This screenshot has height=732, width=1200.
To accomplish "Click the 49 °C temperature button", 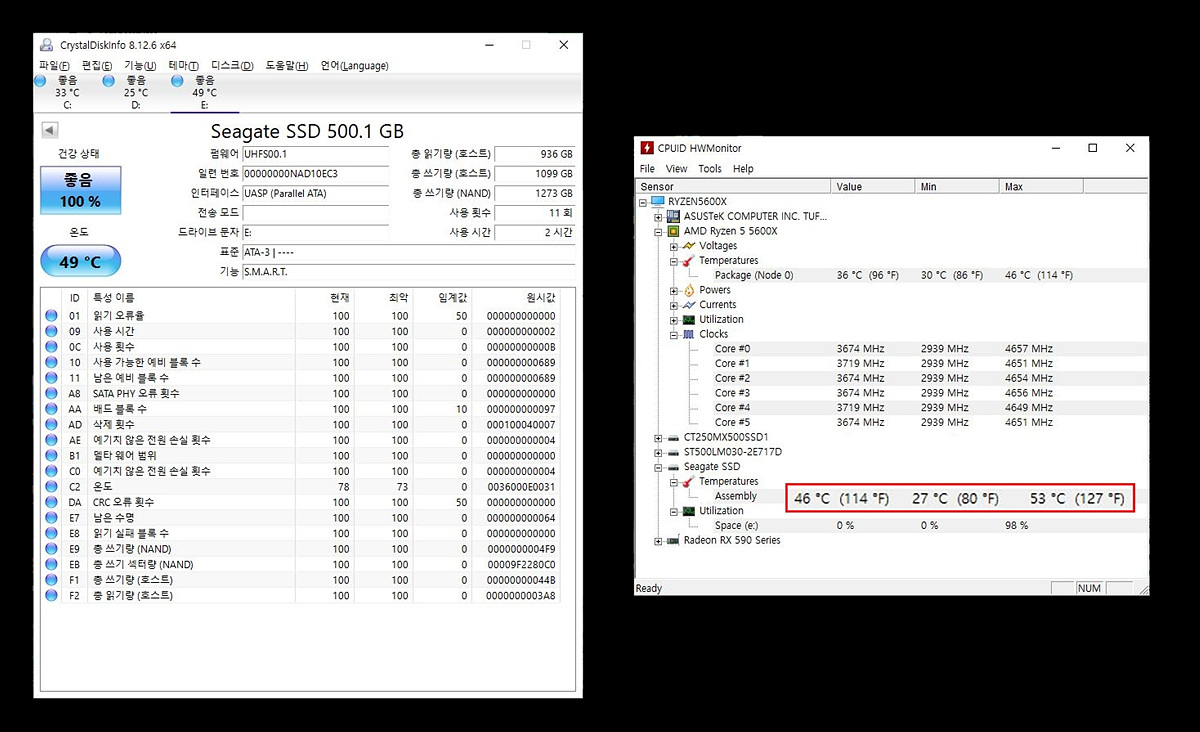I will point(80,262).
